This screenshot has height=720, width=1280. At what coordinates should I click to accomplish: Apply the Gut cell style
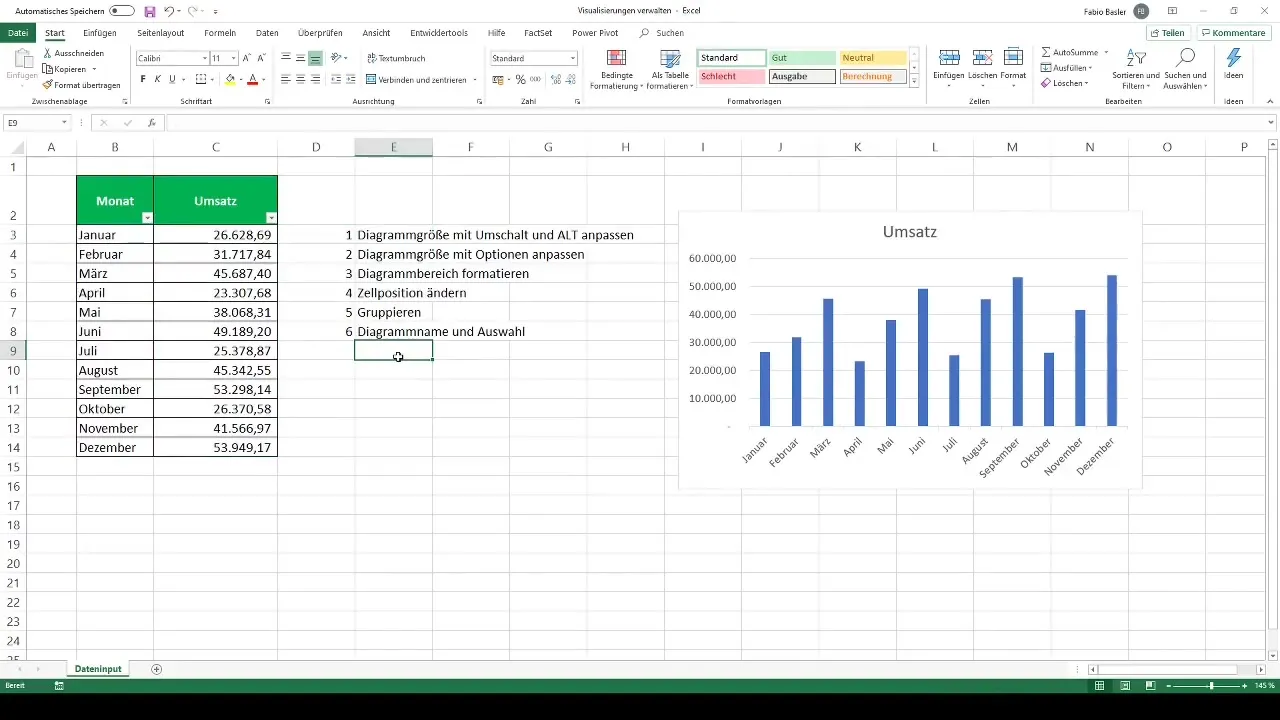(802, 58)
